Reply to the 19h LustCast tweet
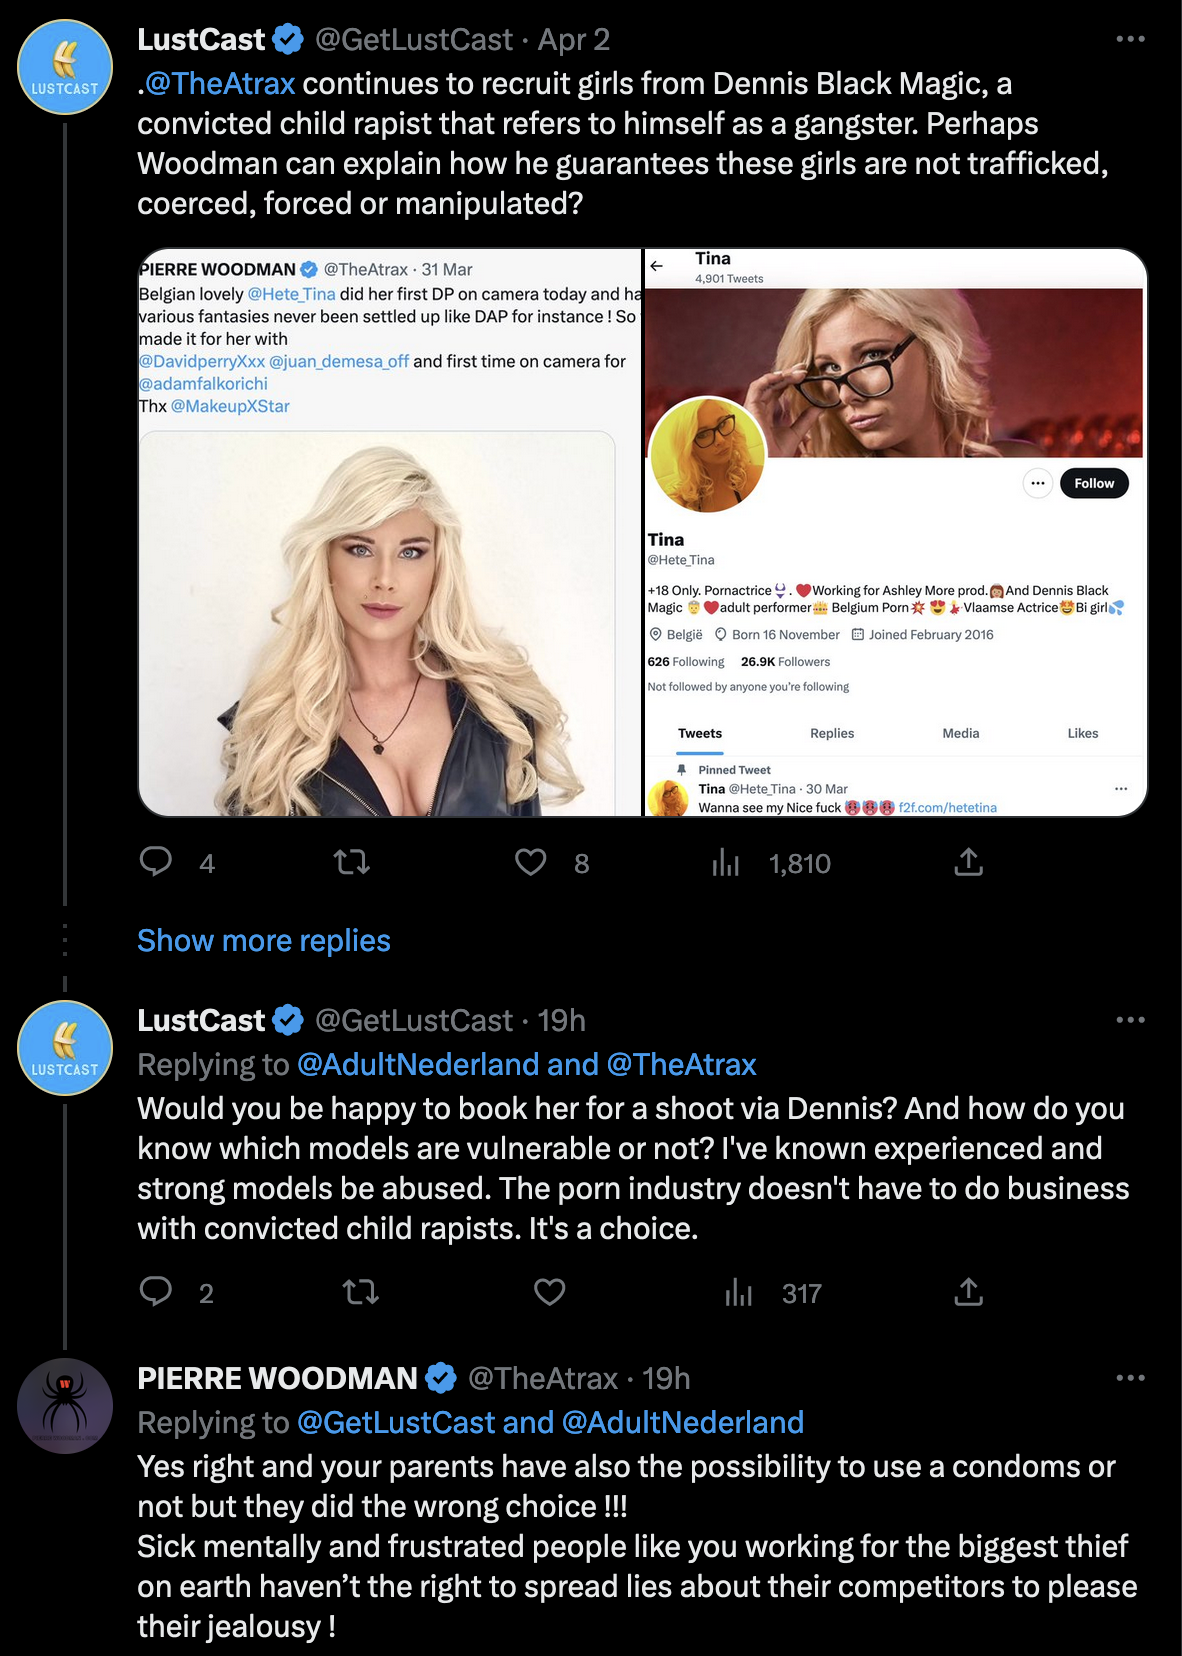This screenshot has height=1656, width=1182. [156, 1292]
